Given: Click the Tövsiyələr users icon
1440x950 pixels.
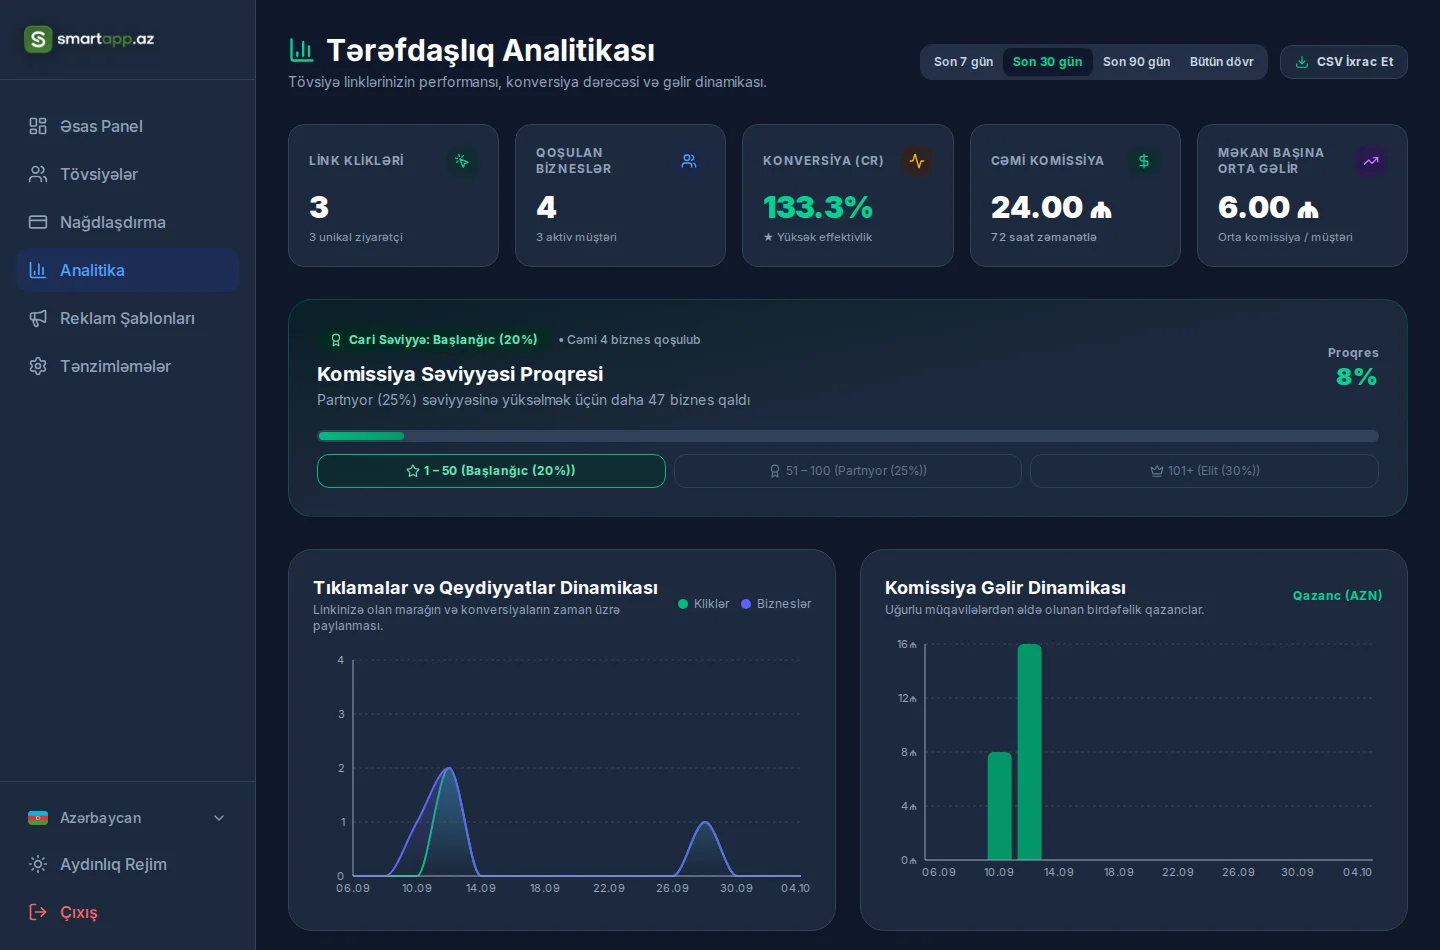Looking at the screenshot, I should pos(38,174).
